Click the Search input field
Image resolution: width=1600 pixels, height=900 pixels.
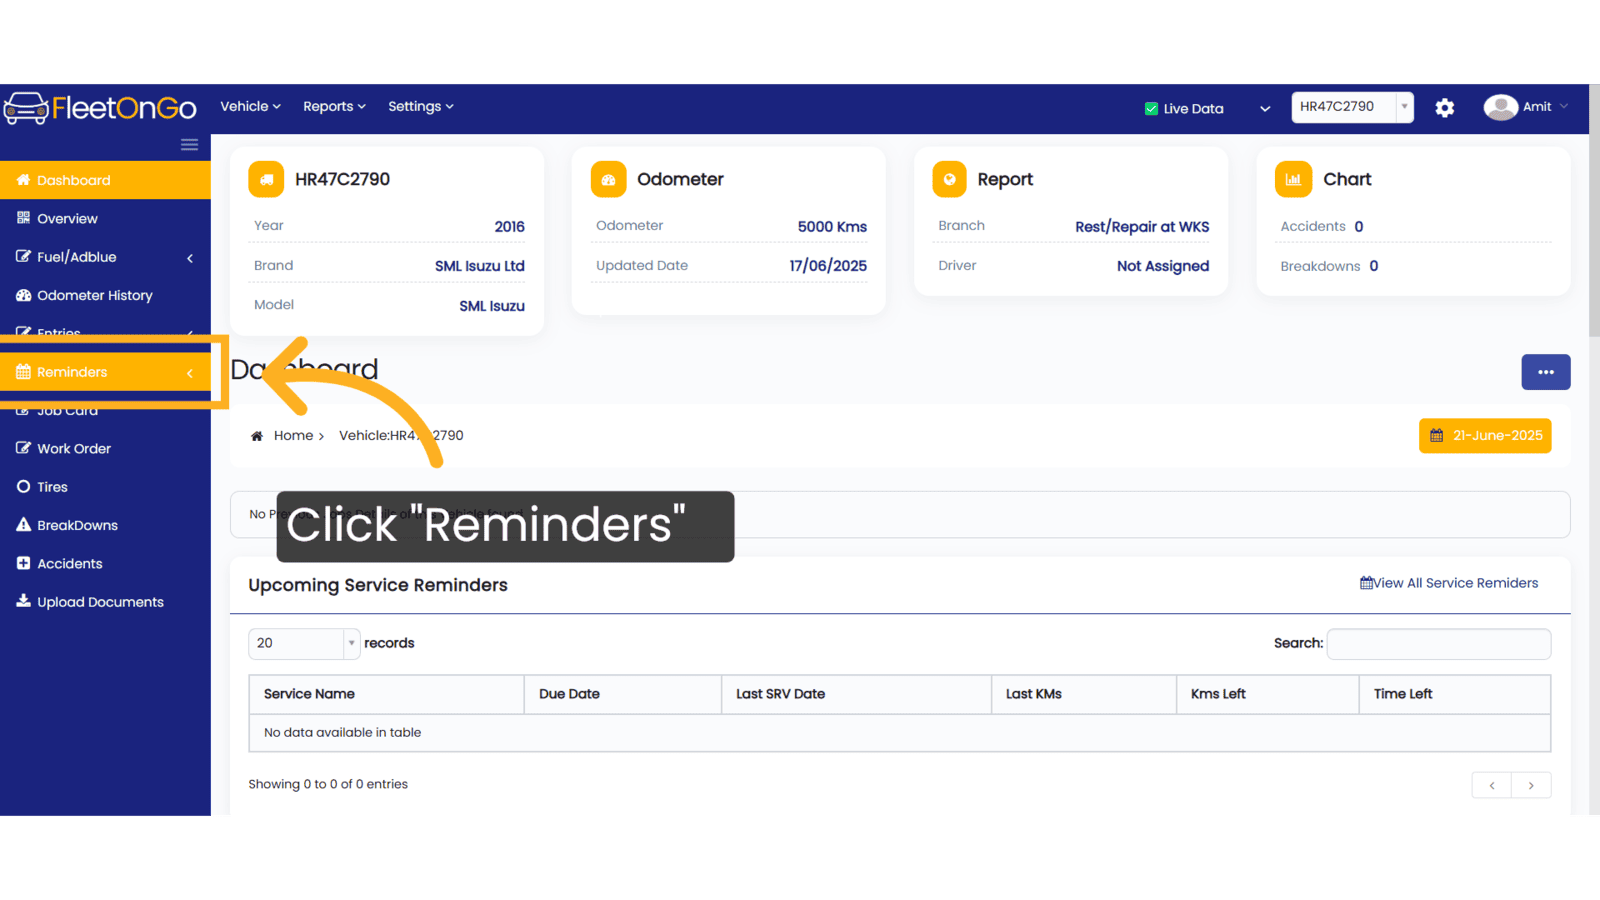tap(1439, 643)
